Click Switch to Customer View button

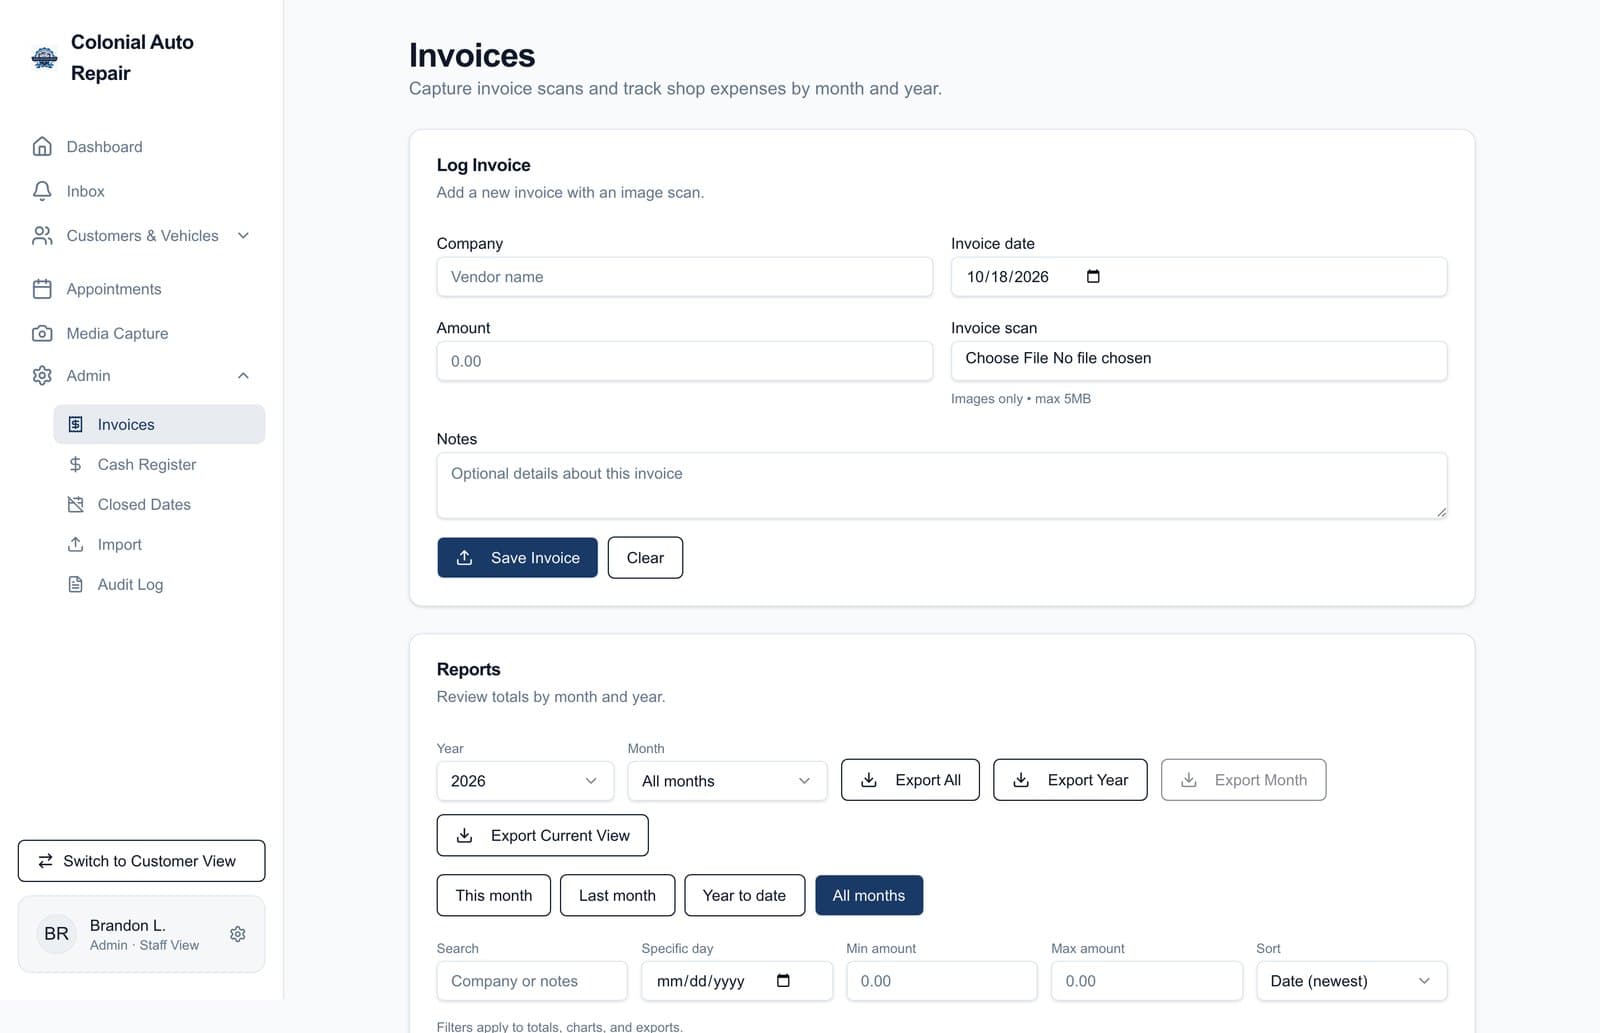[x=141, y=861]
